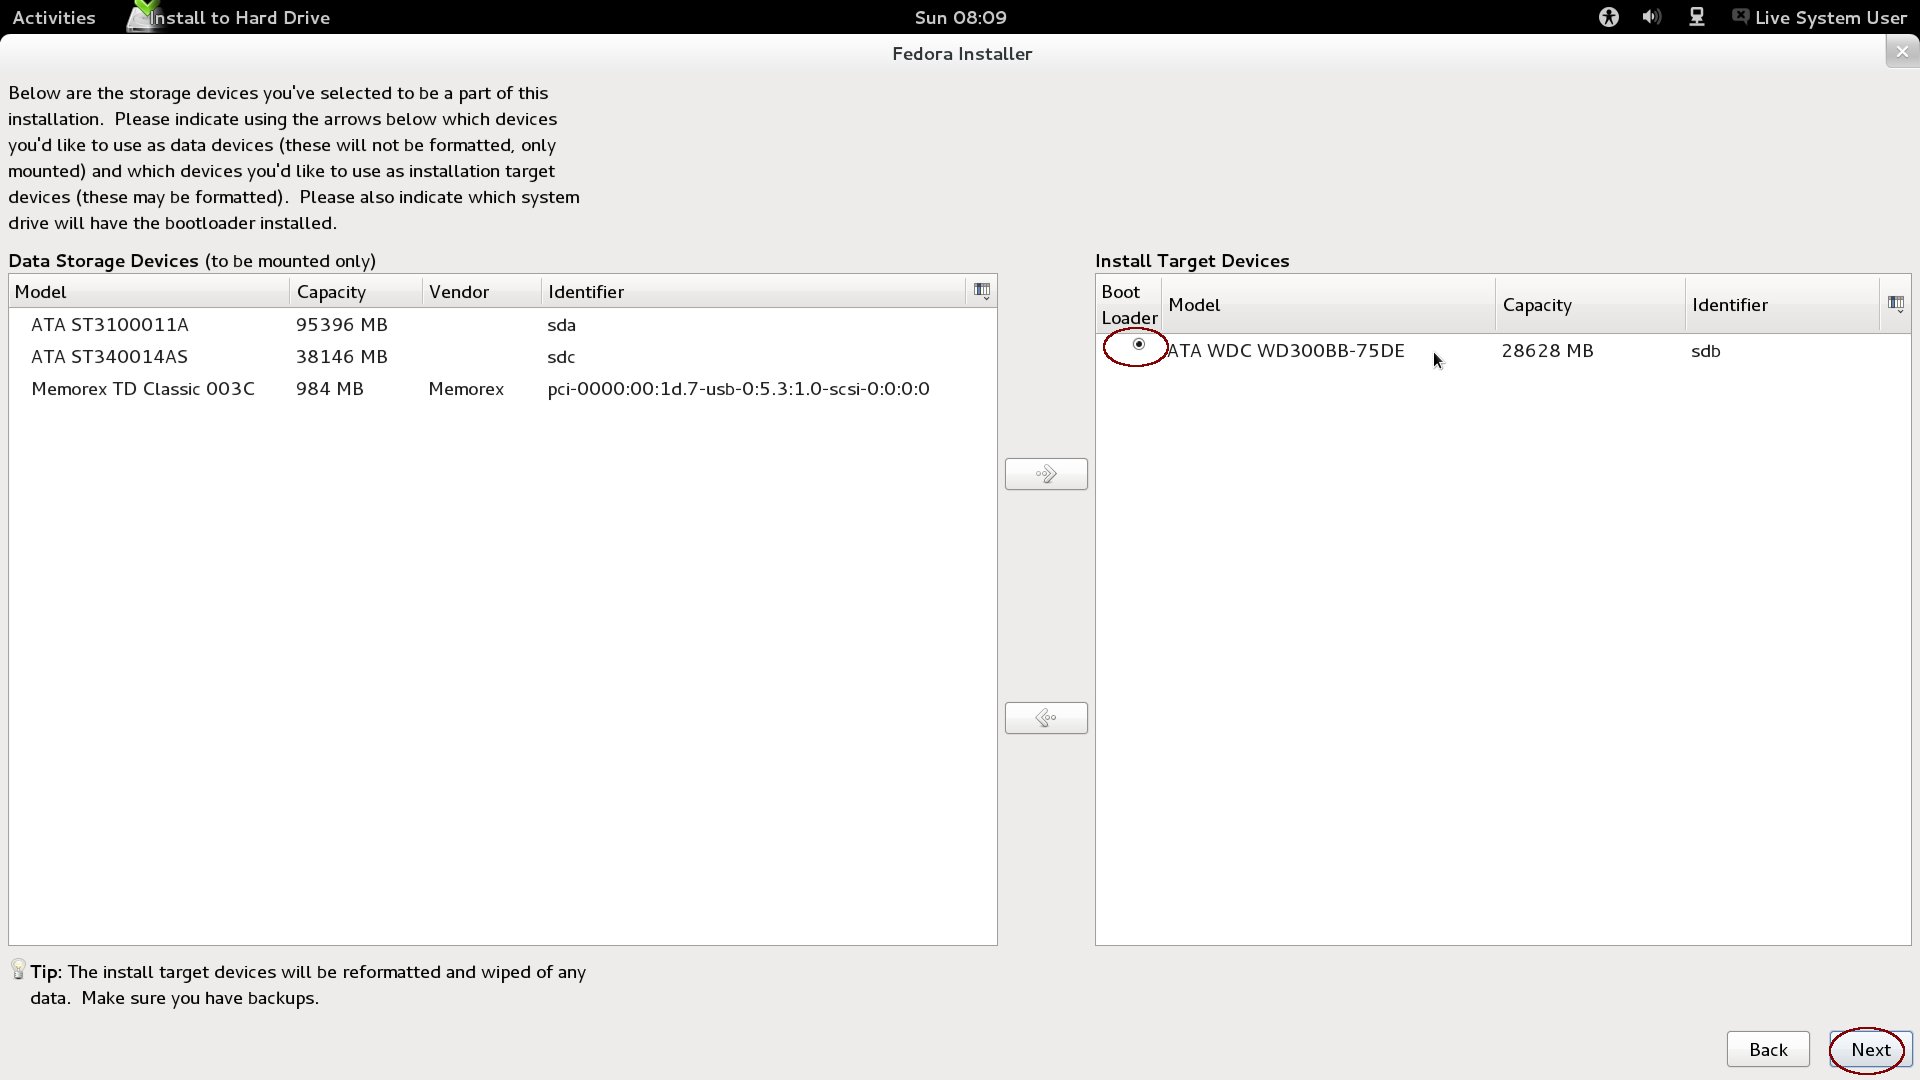This screenshot has height=1080, width=1920.
Task: Click the Install to Hard Drive menu label
Action: coord(240,17)
